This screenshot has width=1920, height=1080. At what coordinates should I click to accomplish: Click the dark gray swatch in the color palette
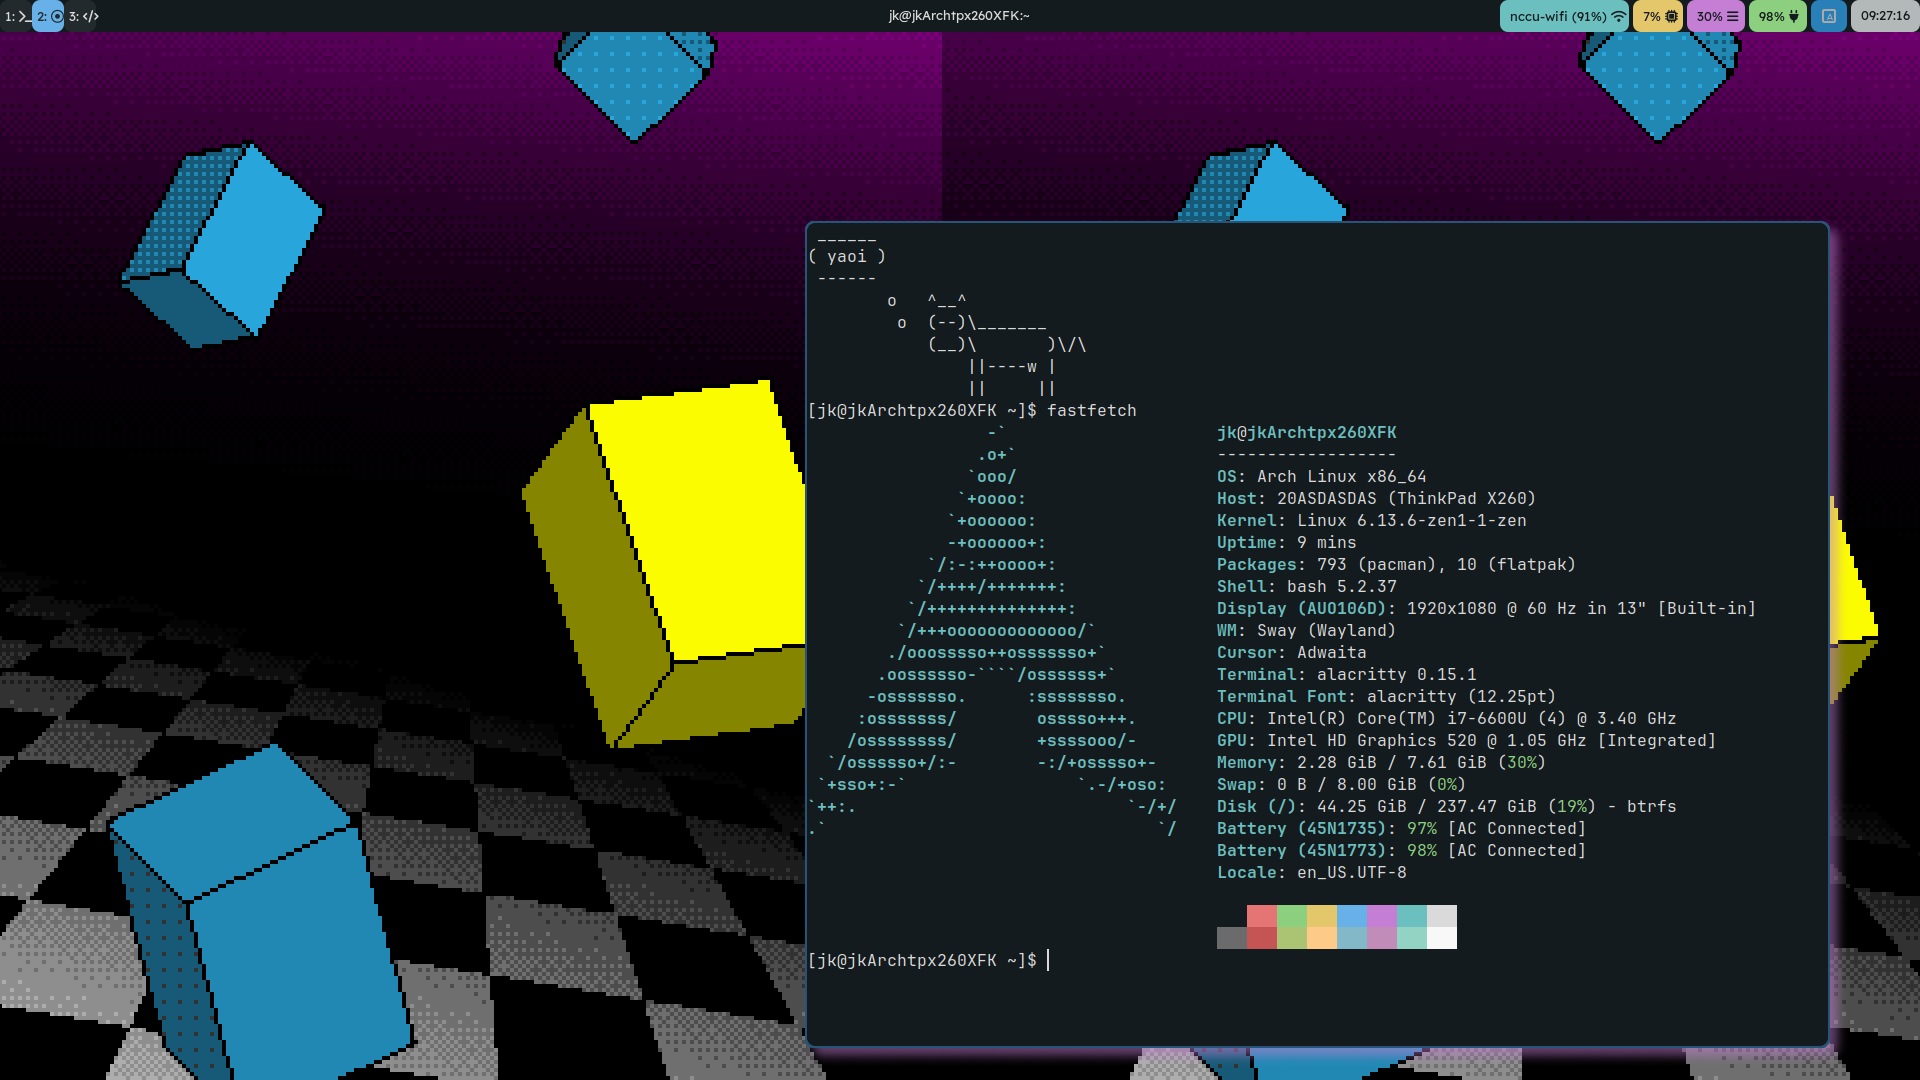pos(1232,938)
